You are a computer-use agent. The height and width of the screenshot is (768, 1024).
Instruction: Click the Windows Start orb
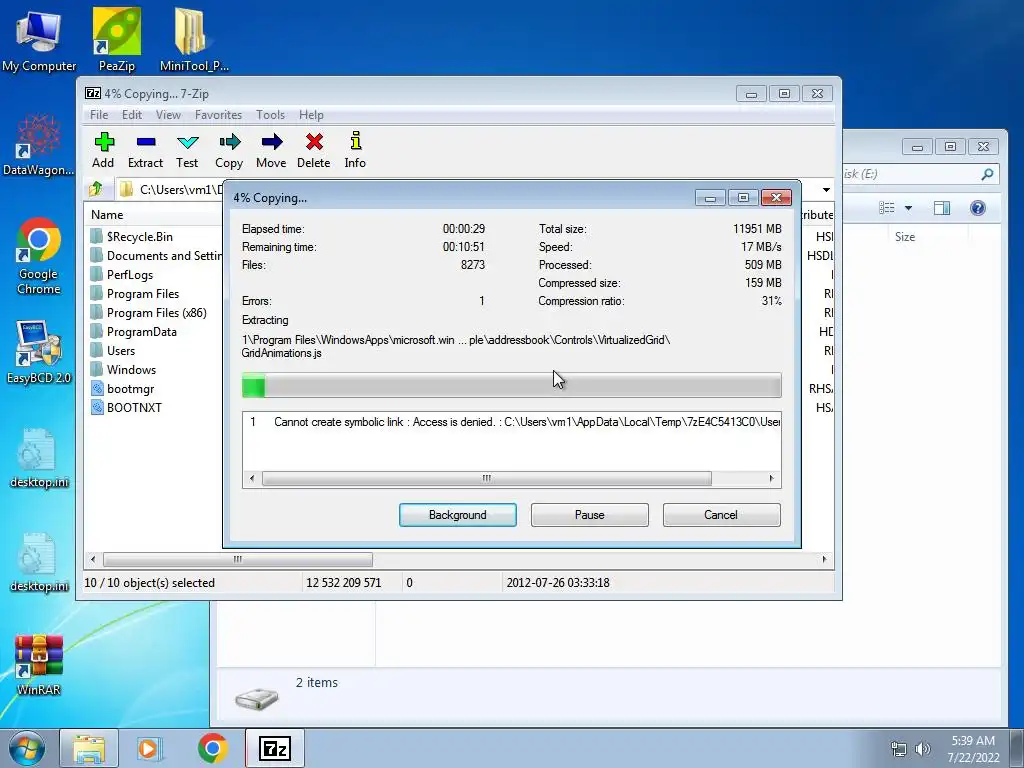pyautogui.click(x=27, y=748)
